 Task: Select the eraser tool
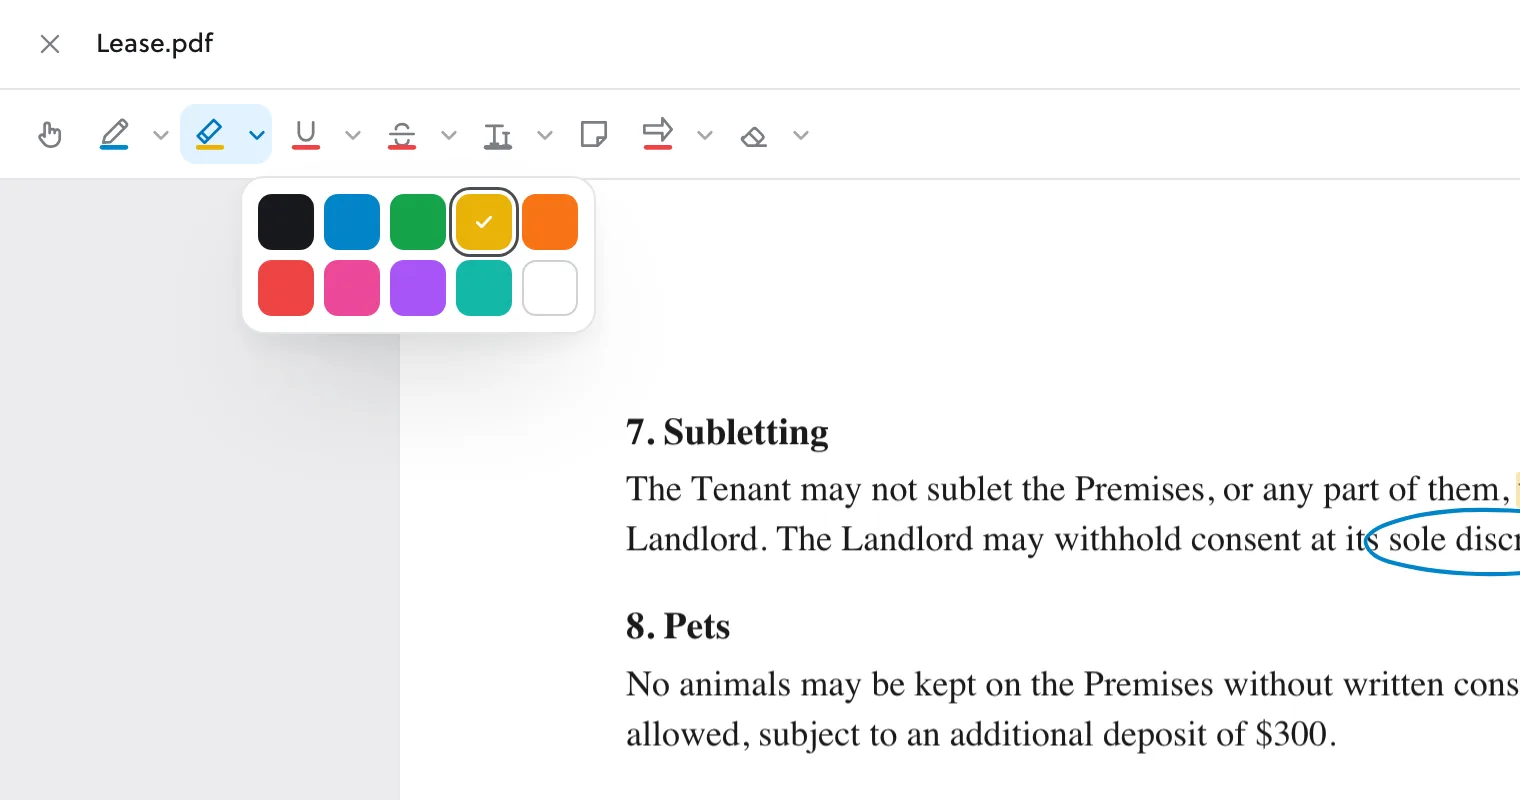754,136
